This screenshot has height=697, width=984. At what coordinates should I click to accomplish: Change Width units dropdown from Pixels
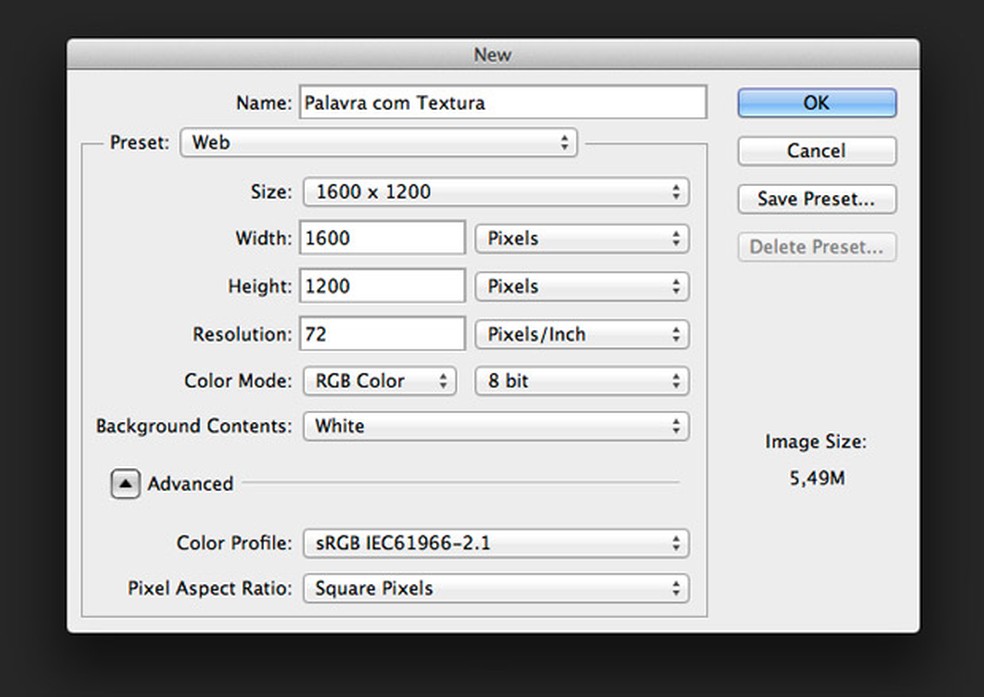[582, 239]
